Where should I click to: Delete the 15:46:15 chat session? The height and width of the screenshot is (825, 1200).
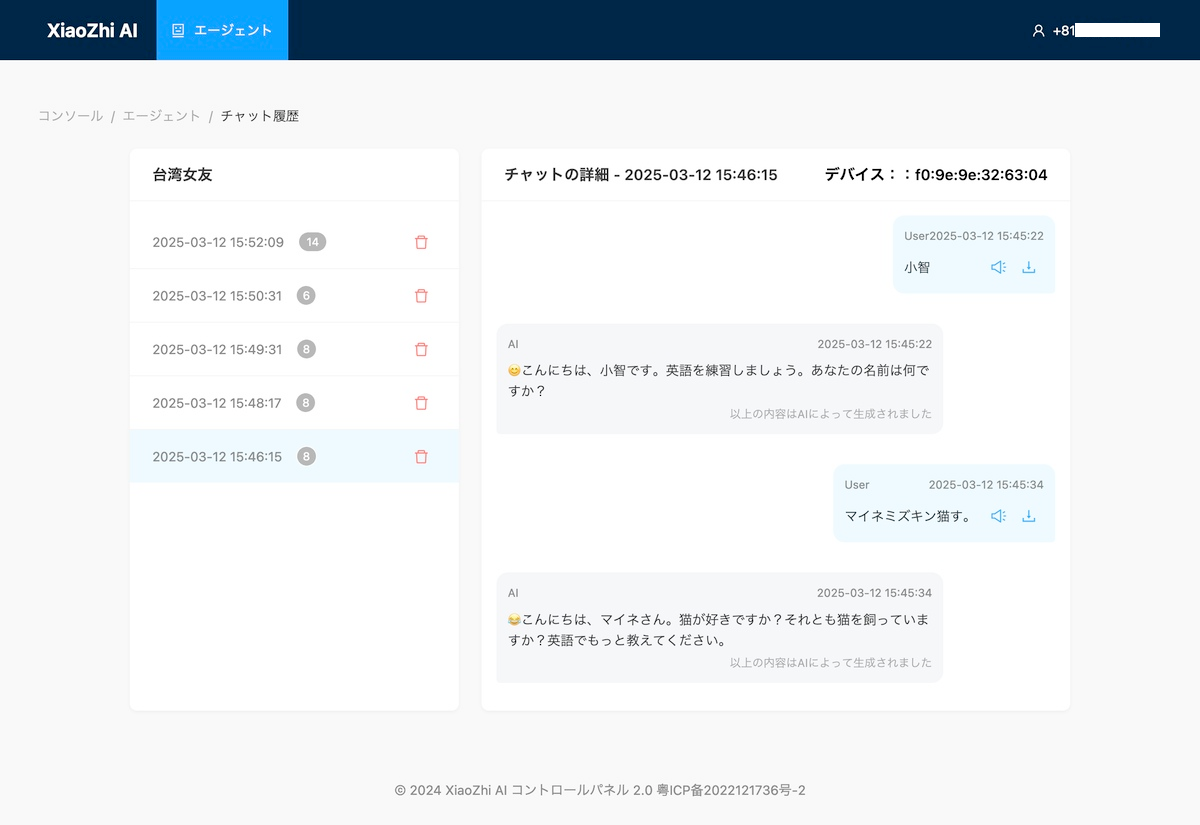pyautogui.click(x=421, y=457)
